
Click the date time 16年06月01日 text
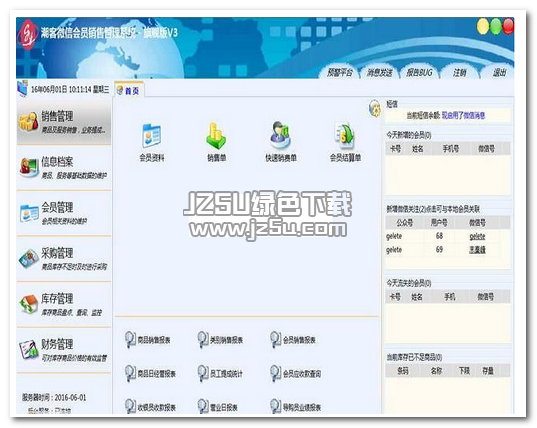pyautogui.click(x=70, y=90)
